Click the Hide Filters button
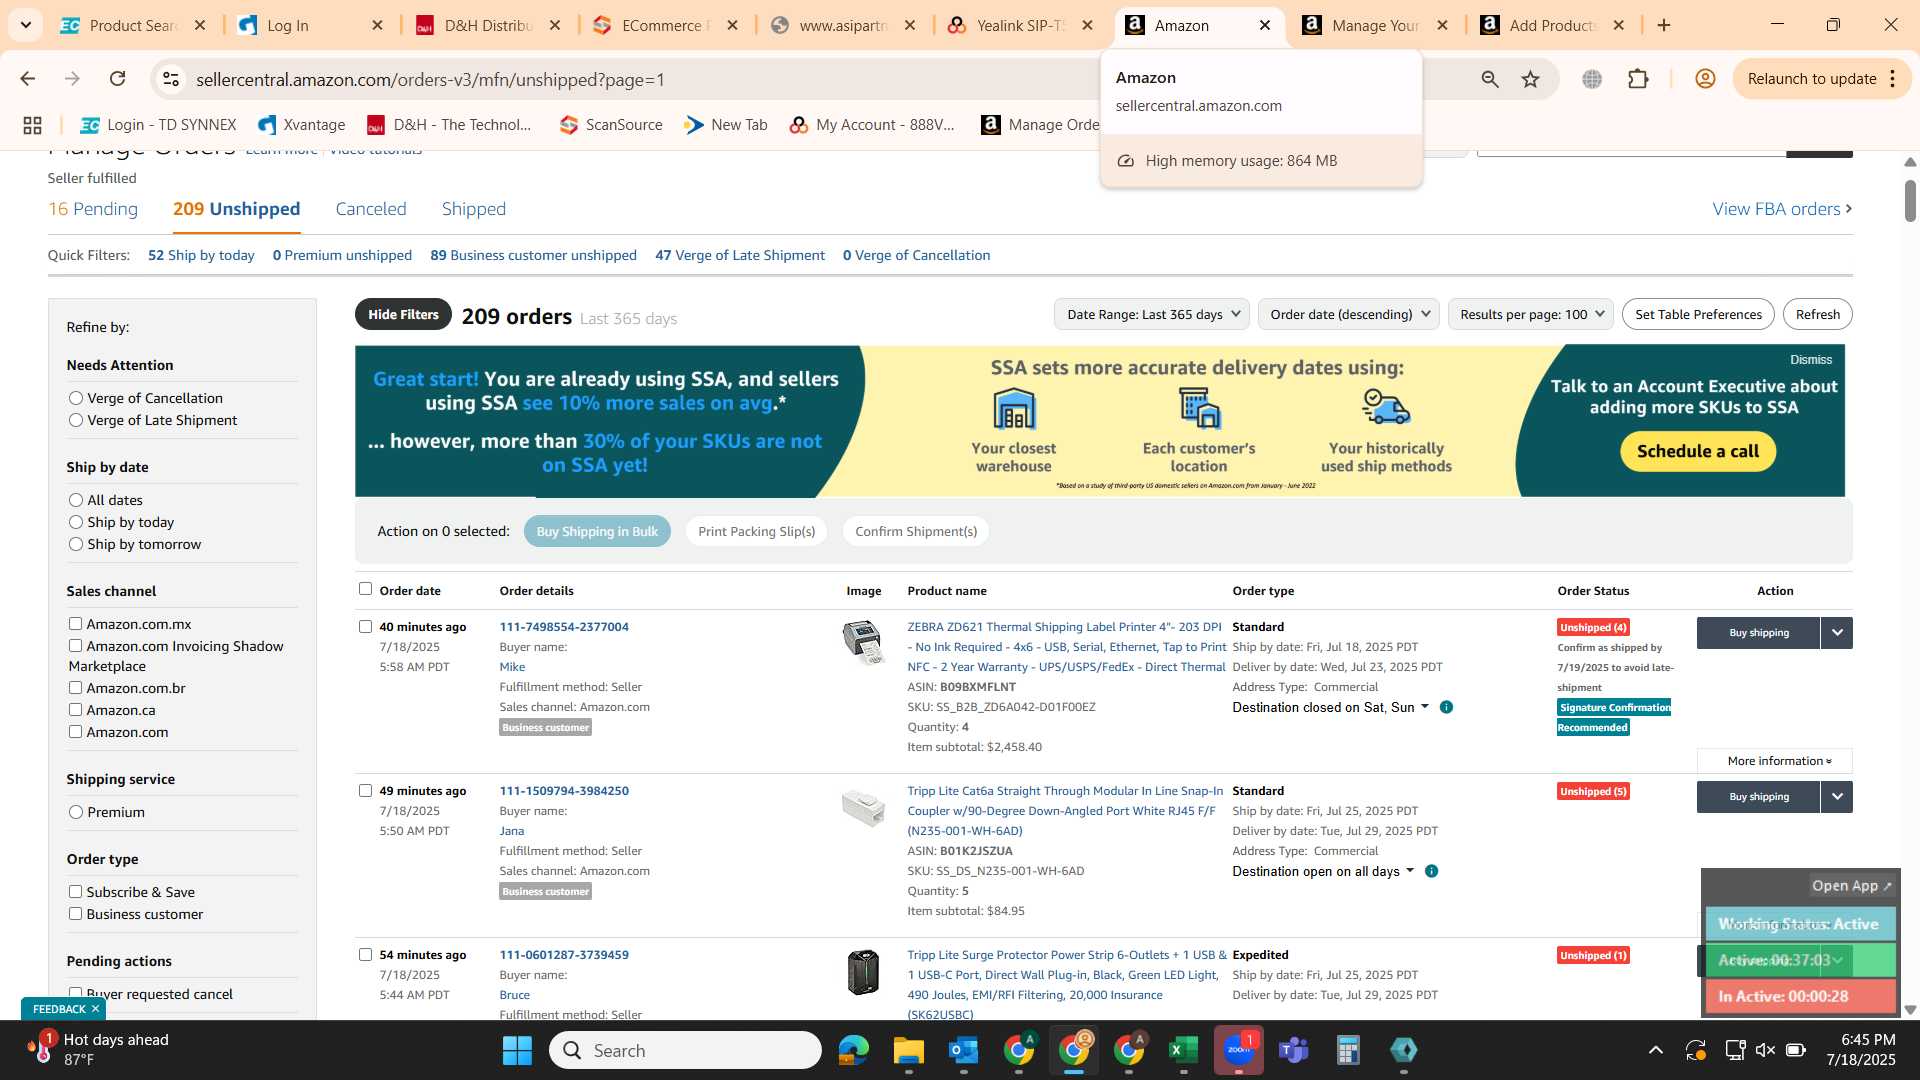Screen dimensions: 1920x1080 coord(403,314)
